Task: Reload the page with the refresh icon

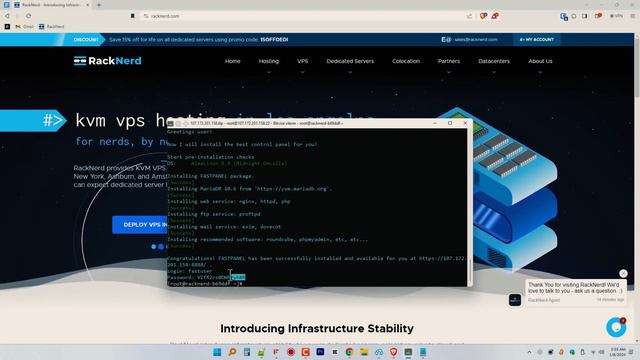Action: pyautogui.click(x=29, y=16)
